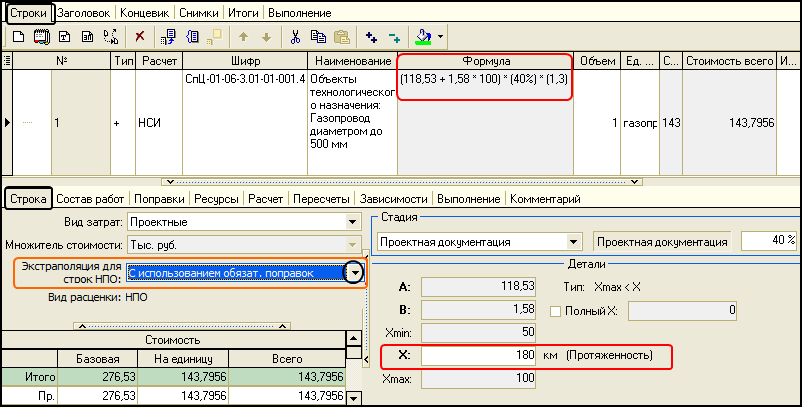Open the Вид затрат dropdown
This screenshot has height=407, width=802.
[352, 221]
